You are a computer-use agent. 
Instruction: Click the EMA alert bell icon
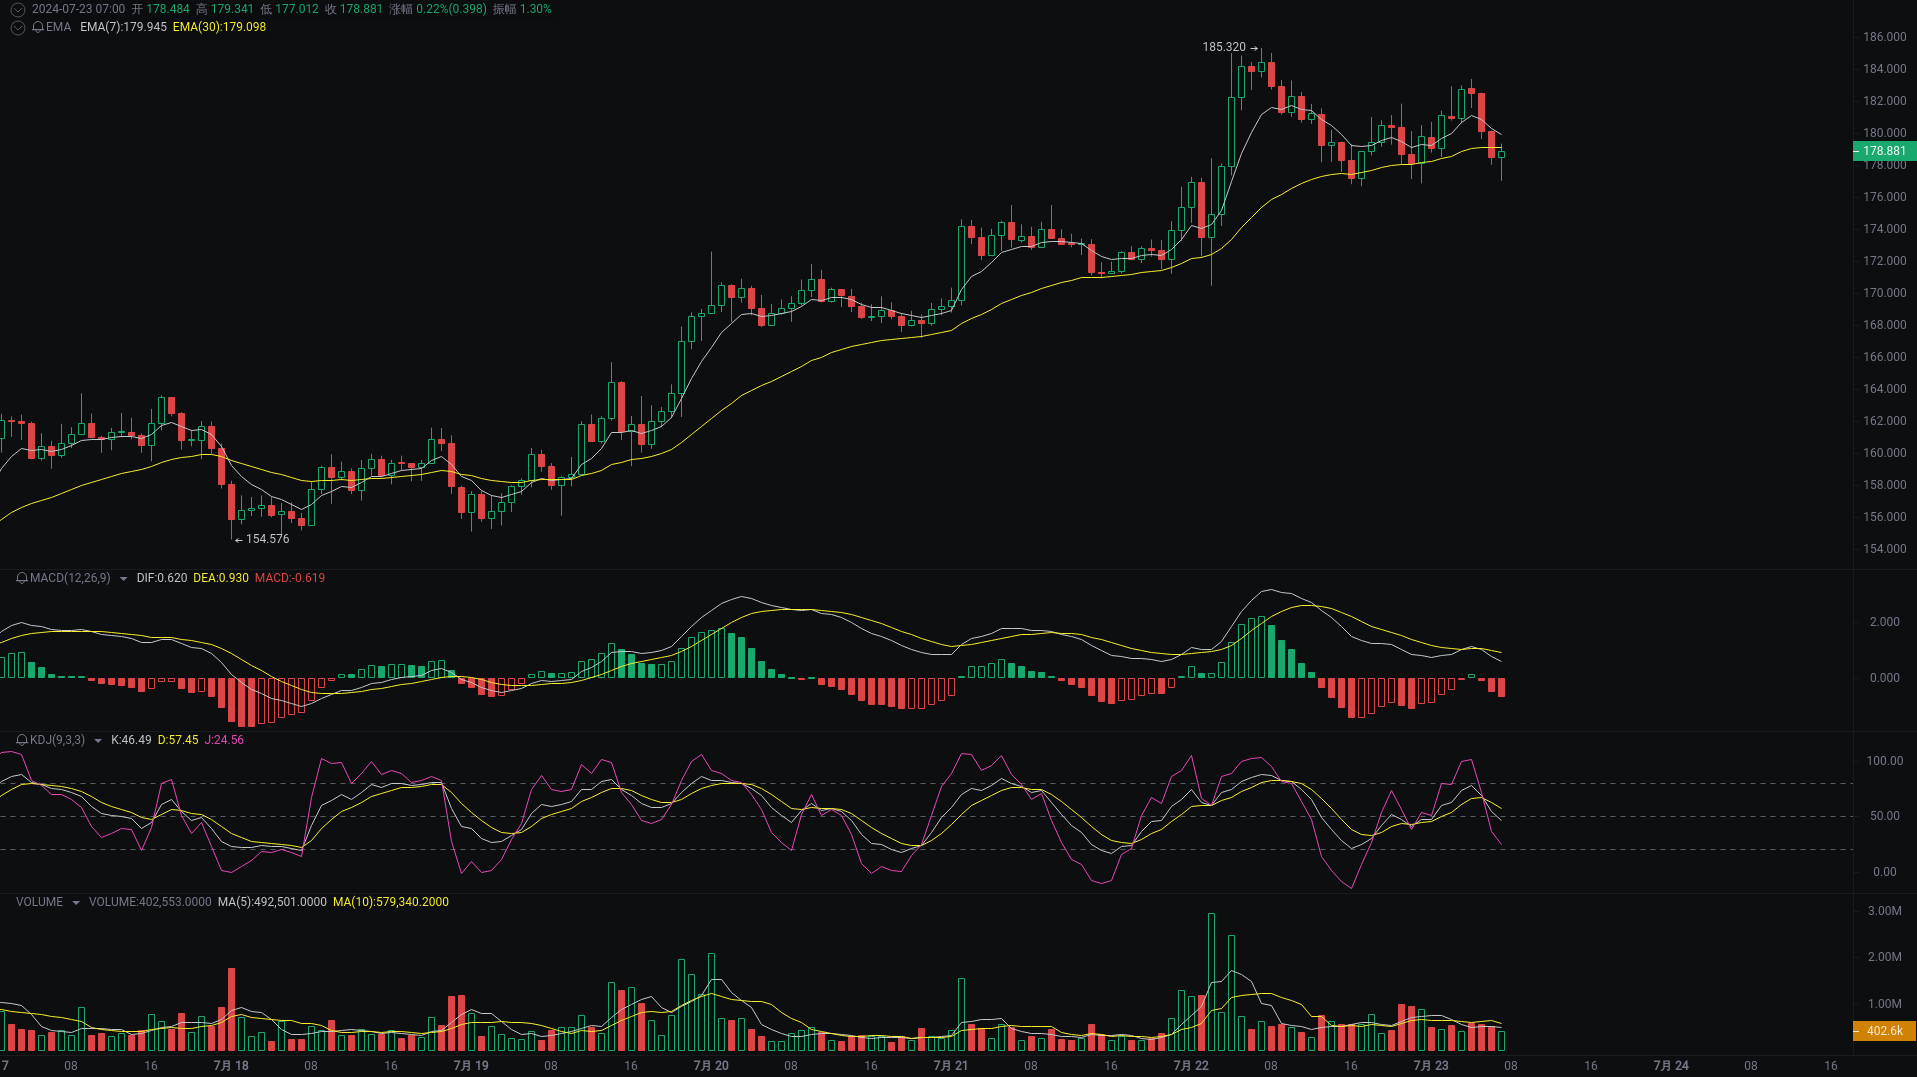pyautogui.click(x=38, y=27)
